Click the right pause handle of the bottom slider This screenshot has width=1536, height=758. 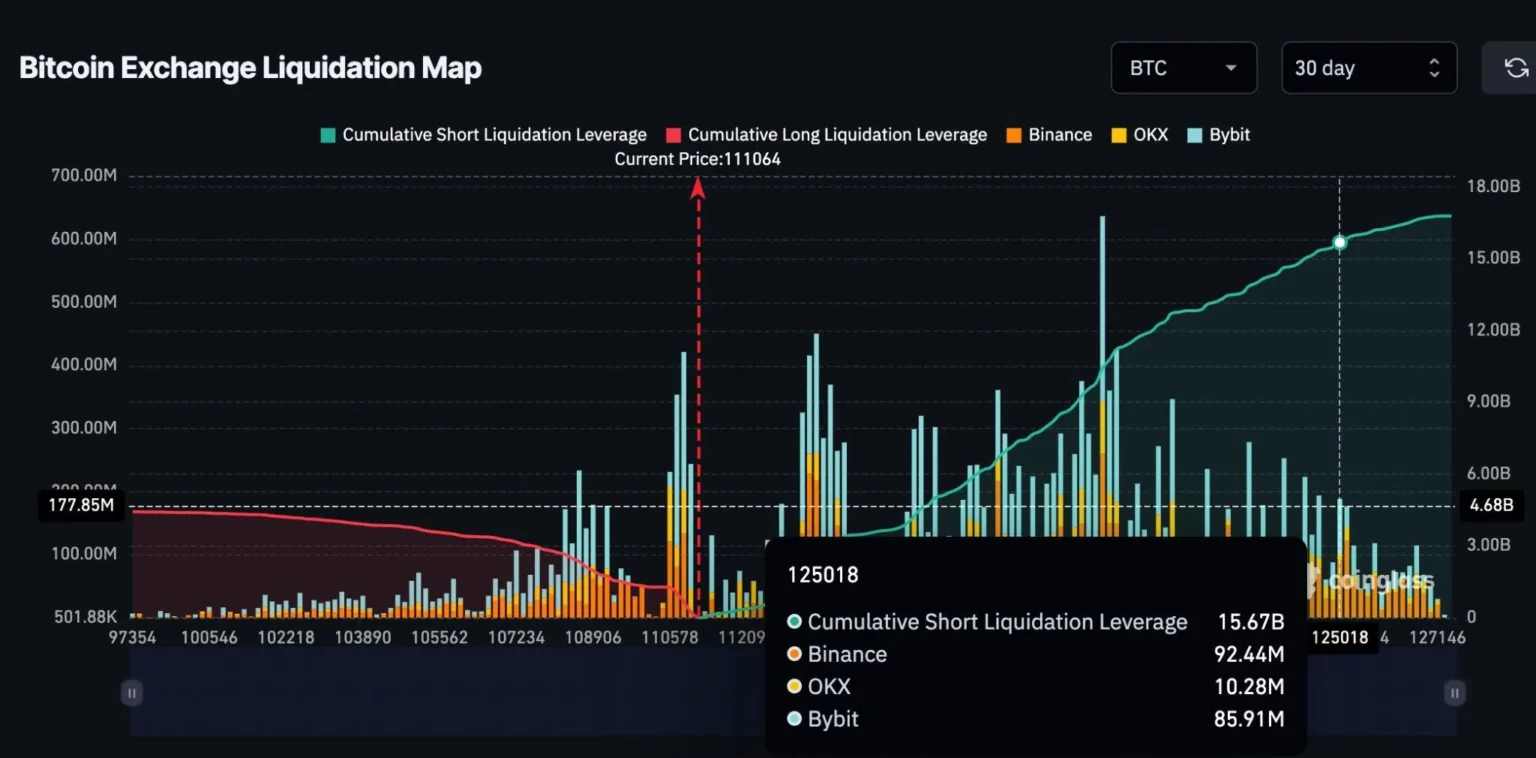[1454, 692]
